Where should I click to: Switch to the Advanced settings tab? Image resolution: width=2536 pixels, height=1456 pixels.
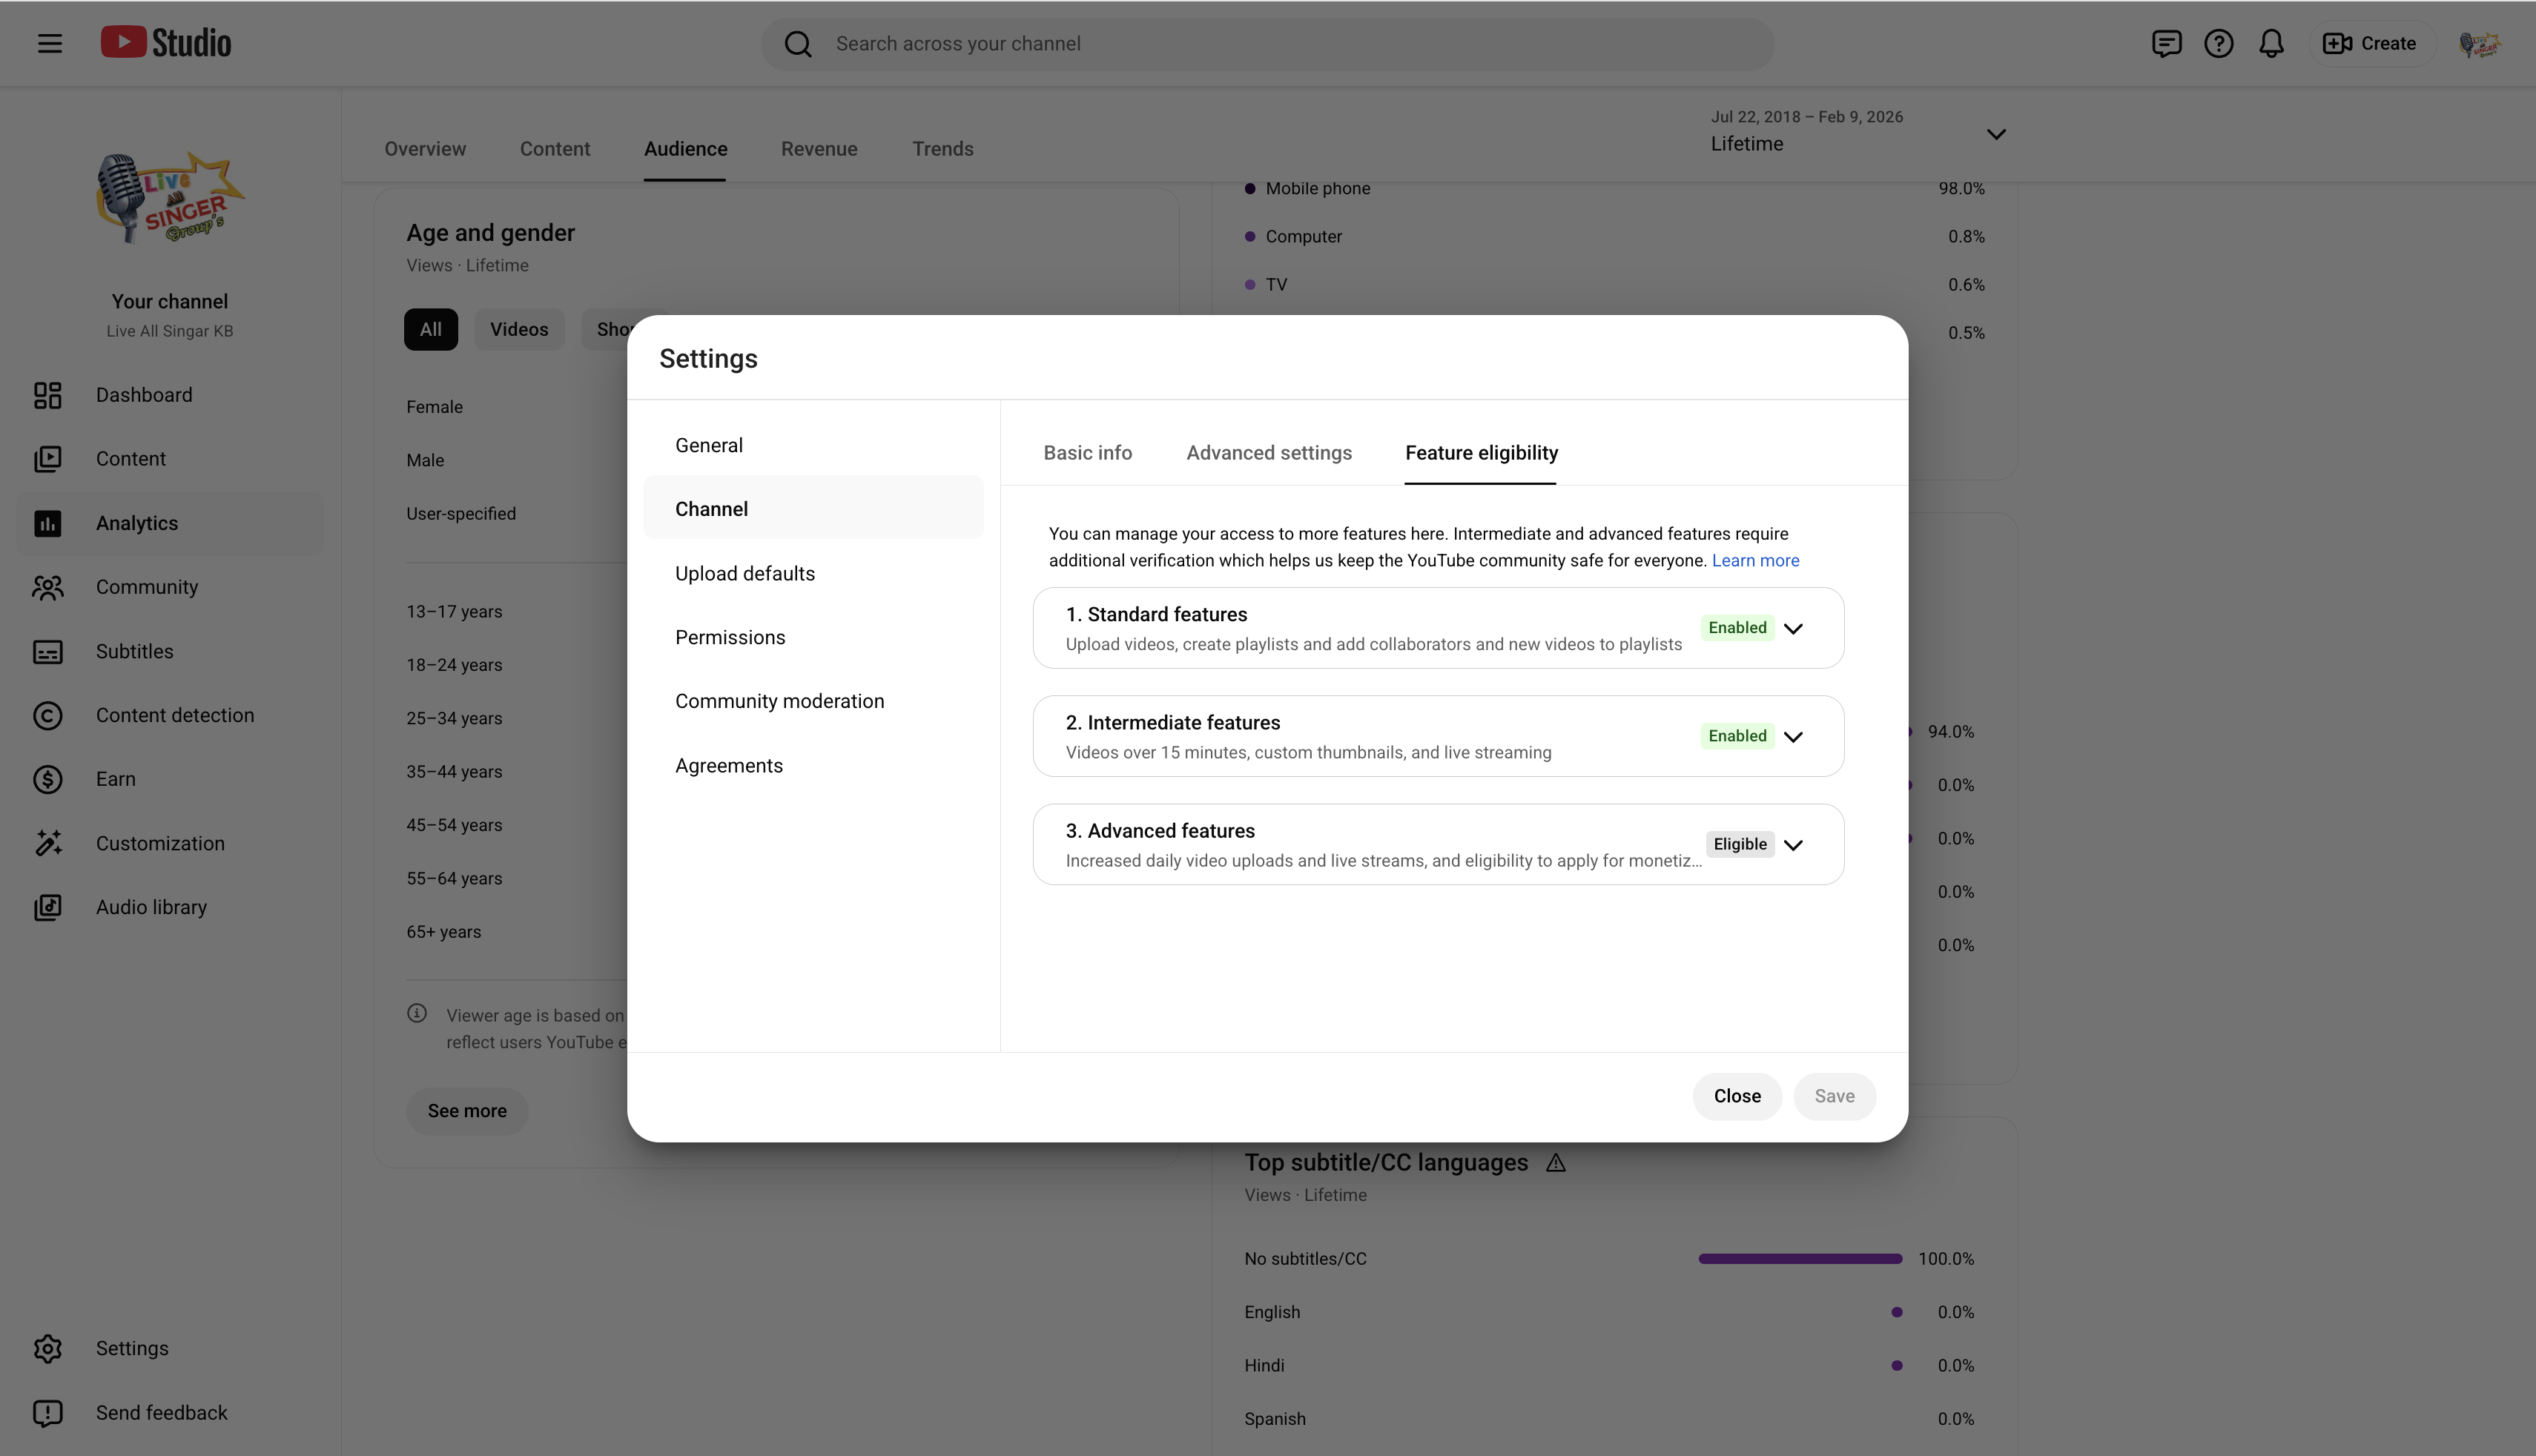1269,453
